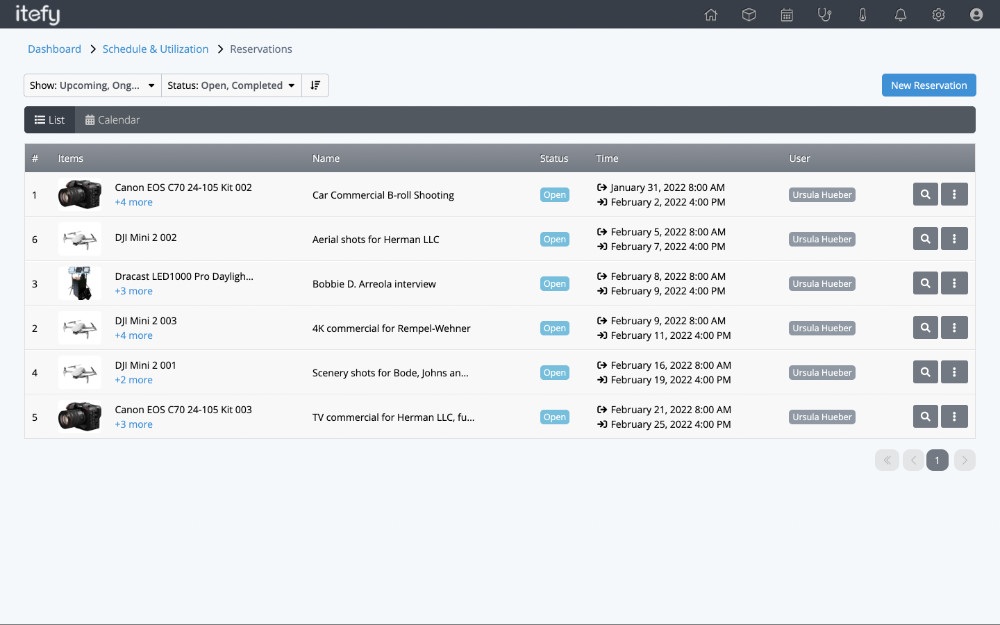Open the Show: Upcoming filter dropdown
The height and width of the screenshot is (625, 1000).
pyautogui.click(x=92, y=85)
